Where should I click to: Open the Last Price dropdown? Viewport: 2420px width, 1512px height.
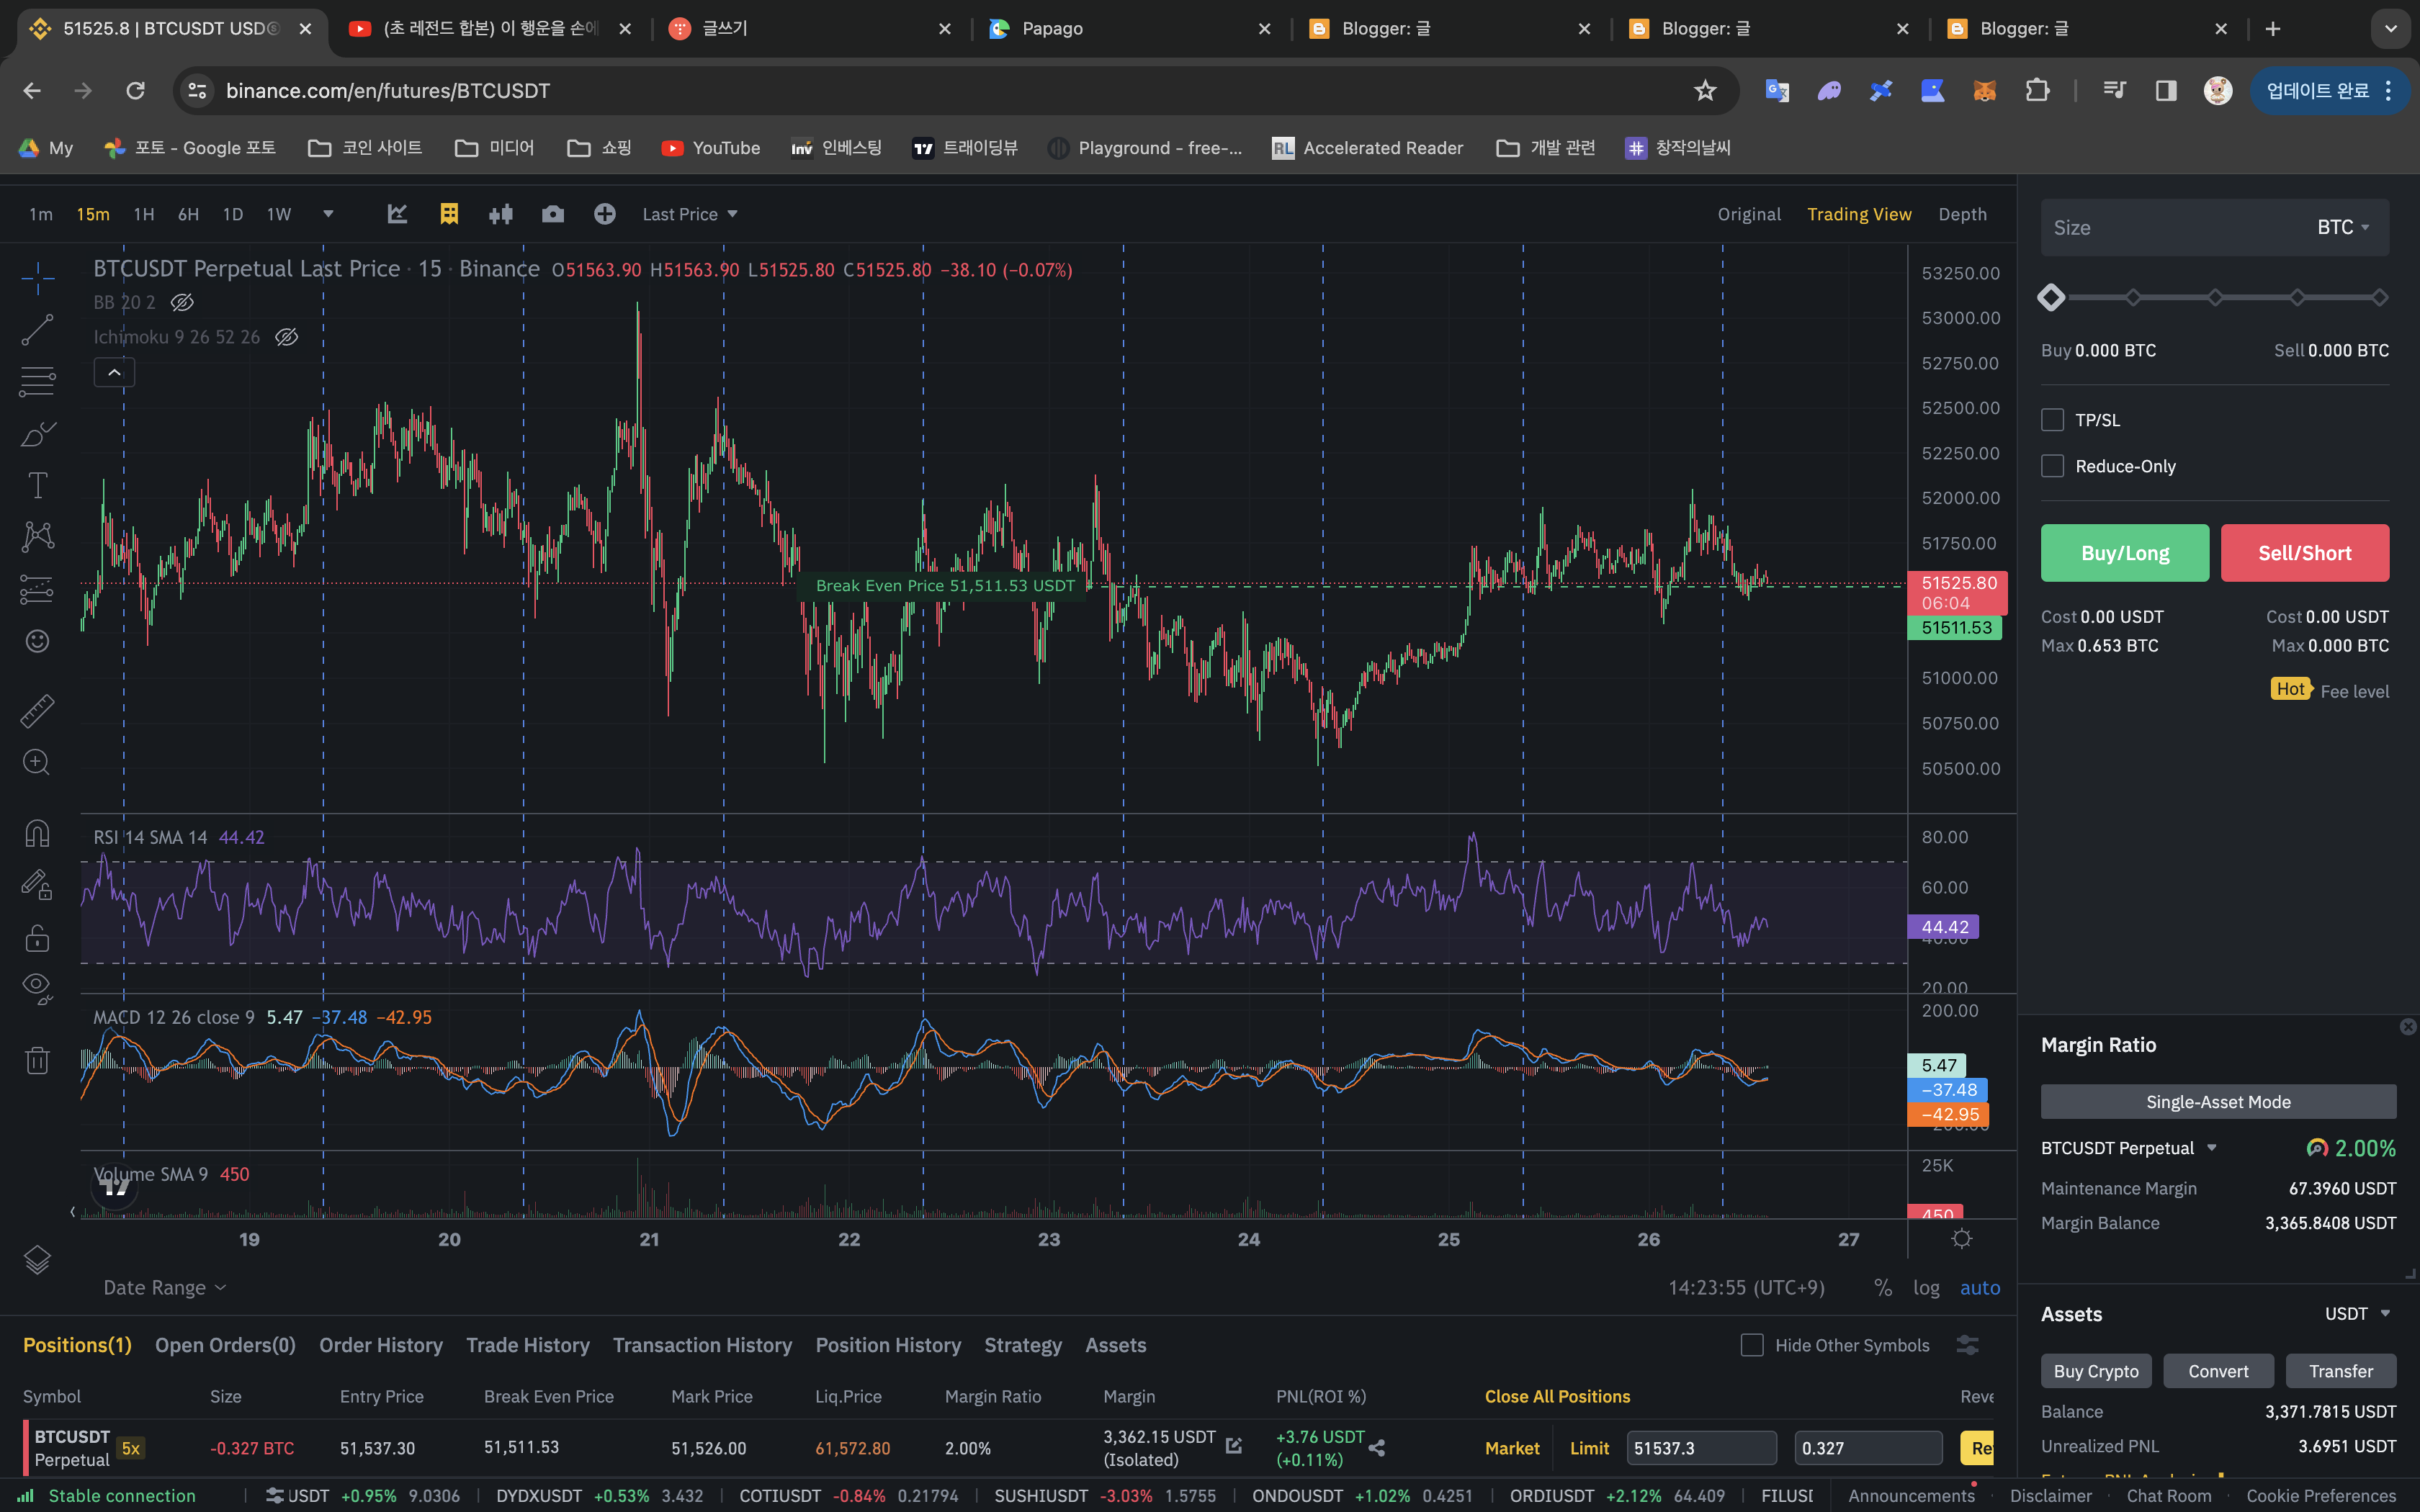tap(690, 214)
